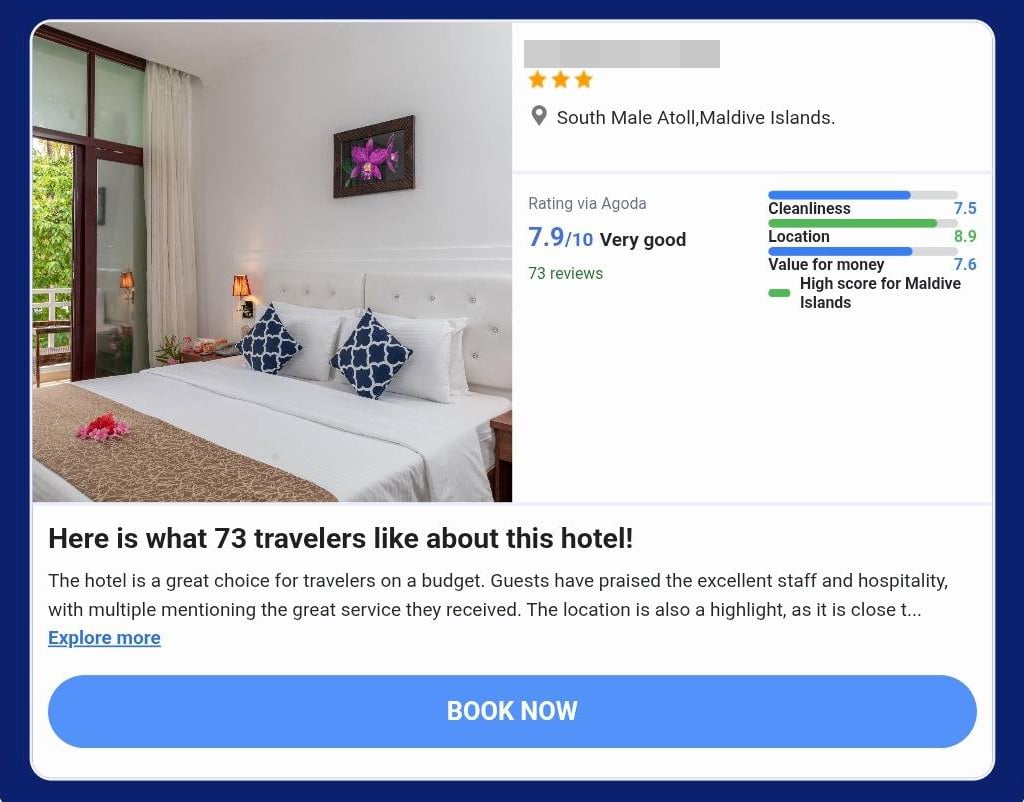
Task: Click the 7.9/10 rating score
Action: pos(560,238)
